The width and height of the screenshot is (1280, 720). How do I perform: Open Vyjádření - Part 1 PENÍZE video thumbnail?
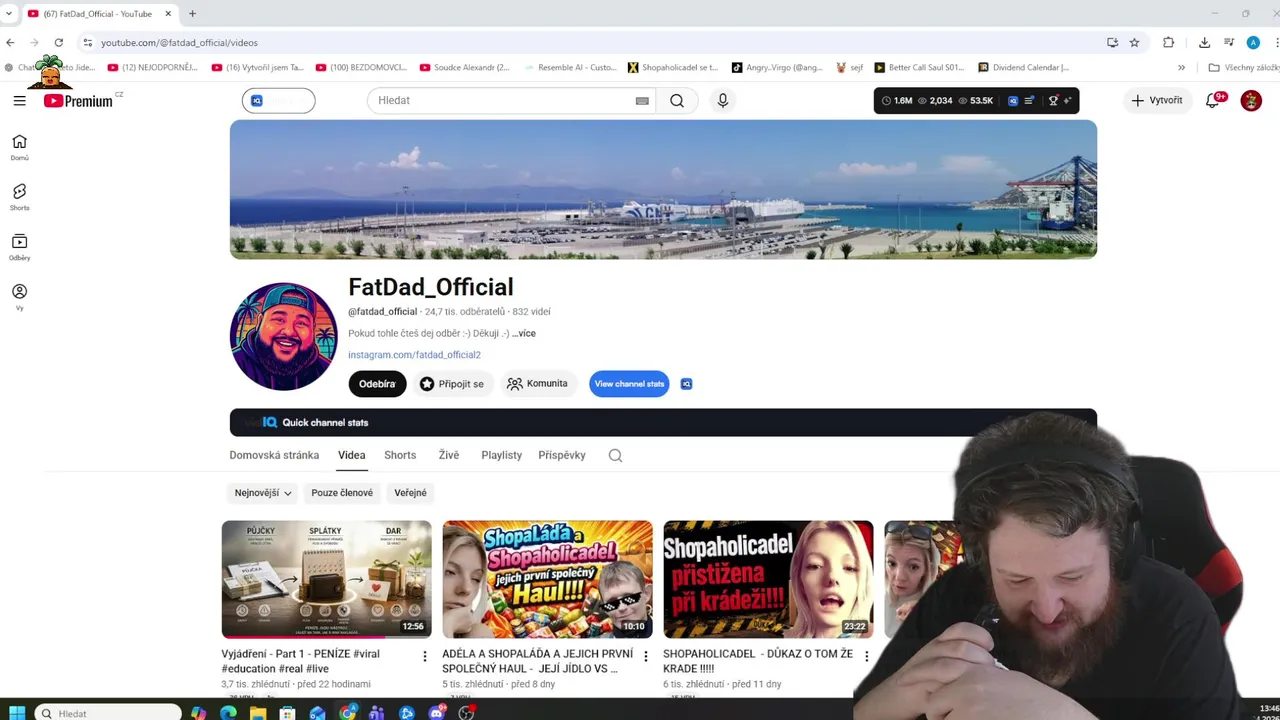tap(326, 579)
